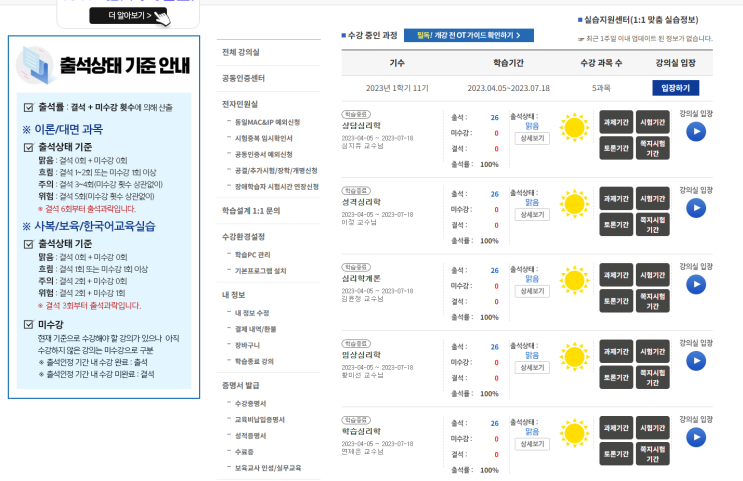Open the 개강 전 OT 가이드 확인하기 banner
Viewport: 743px width, 481px height.
coord(469,35)
